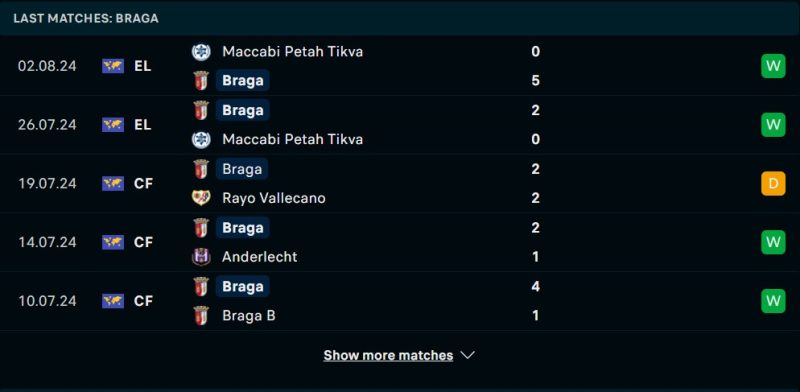Click the green W badge for 02.08.24 match

[773, 66]
